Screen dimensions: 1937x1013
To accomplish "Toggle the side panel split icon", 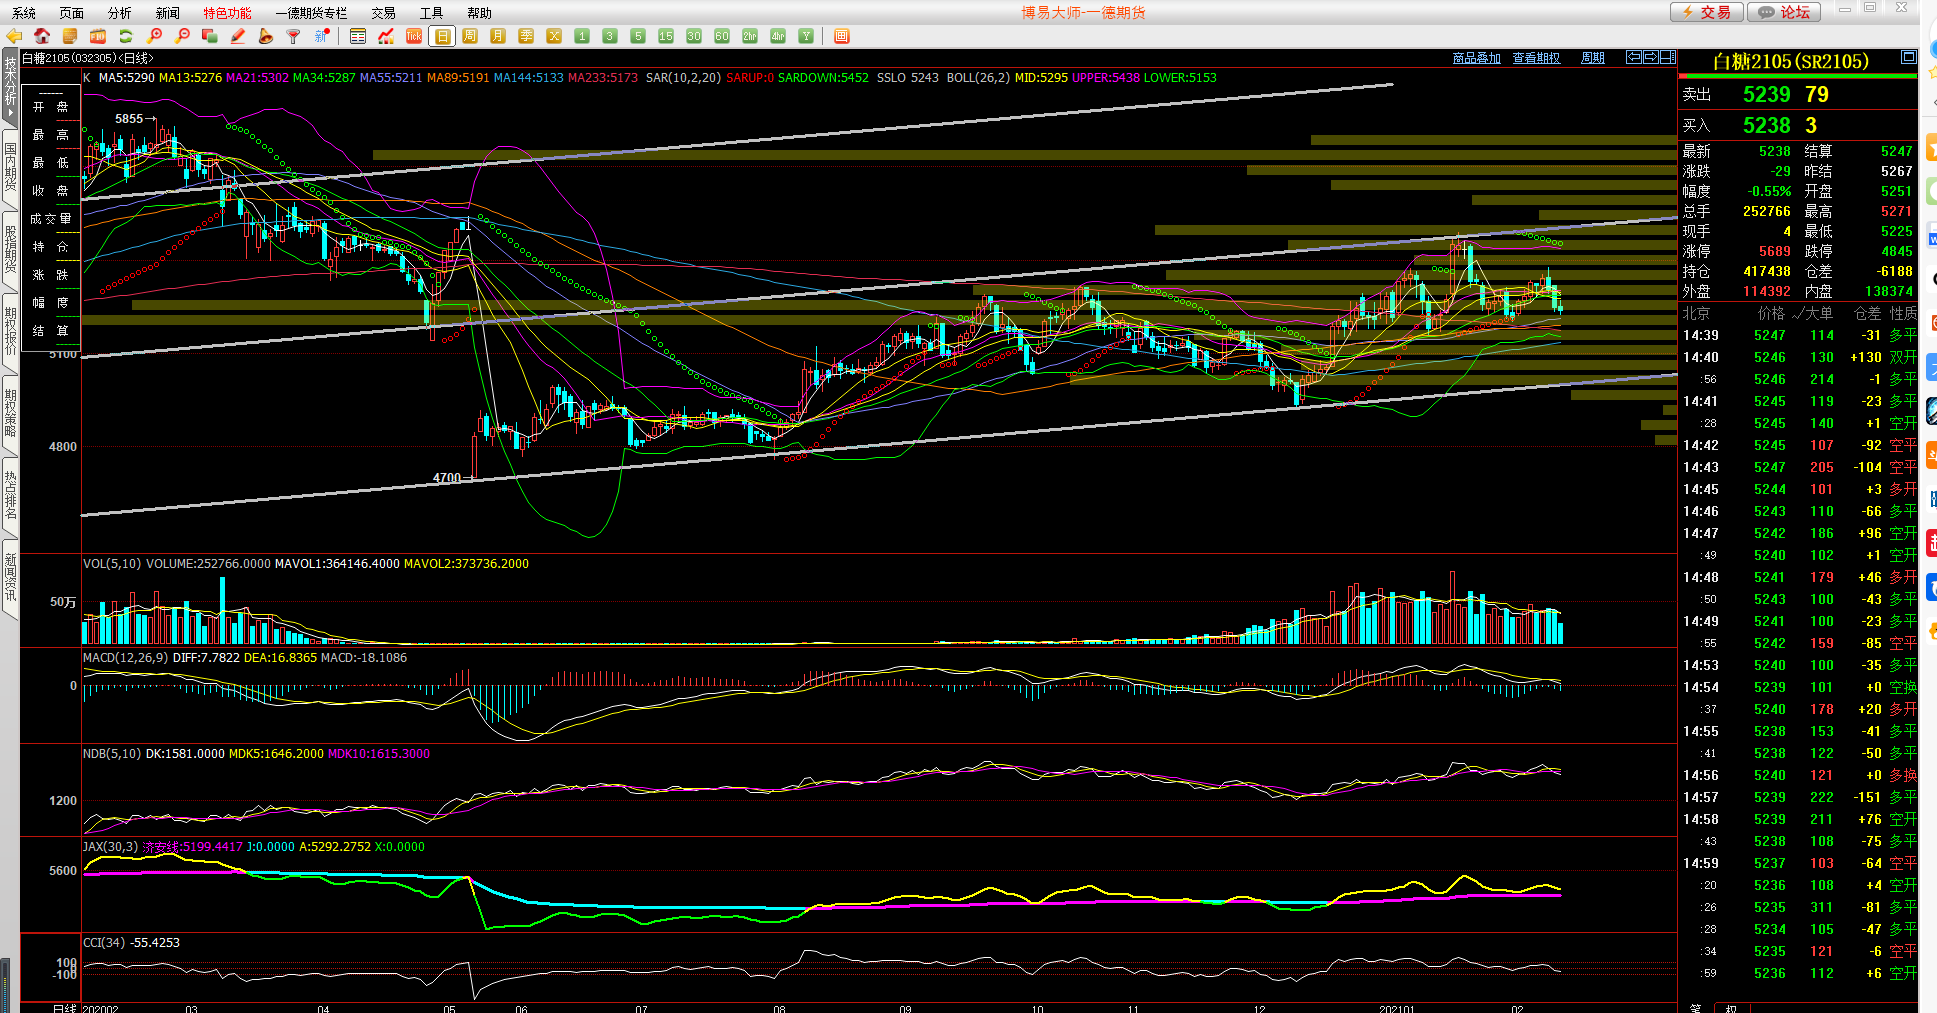I will click(1668, 57).
